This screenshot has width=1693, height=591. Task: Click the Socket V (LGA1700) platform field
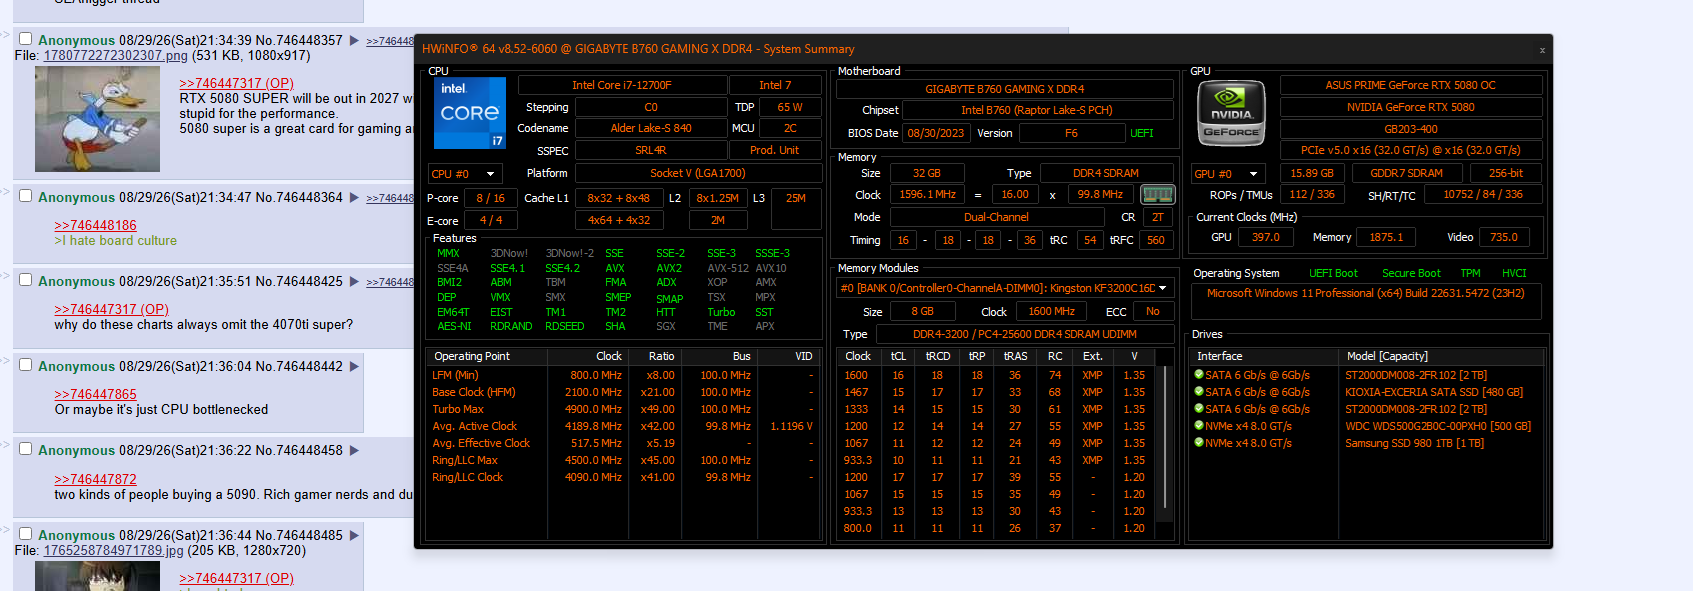(698, 174)
